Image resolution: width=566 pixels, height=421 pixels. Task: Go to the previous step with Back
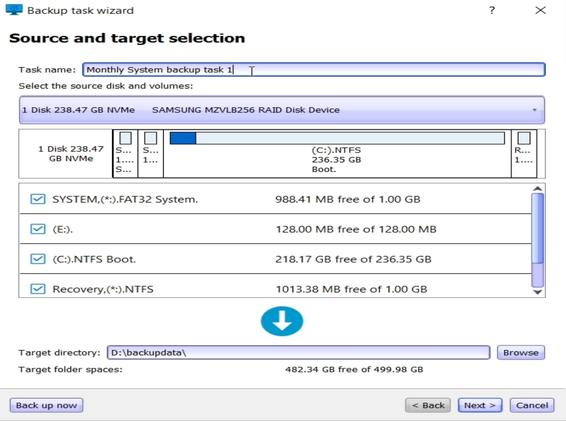(x=428, y=405)
